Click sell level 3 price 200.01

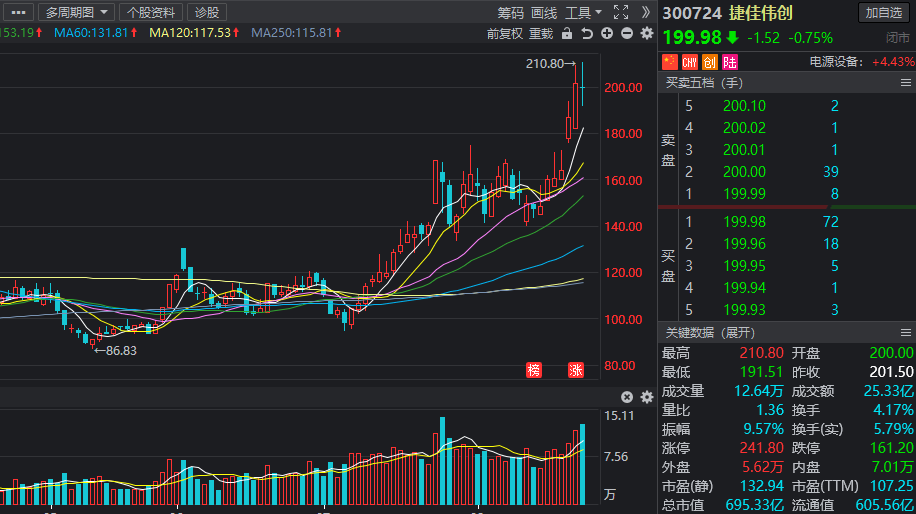click(x=744, y=150)
